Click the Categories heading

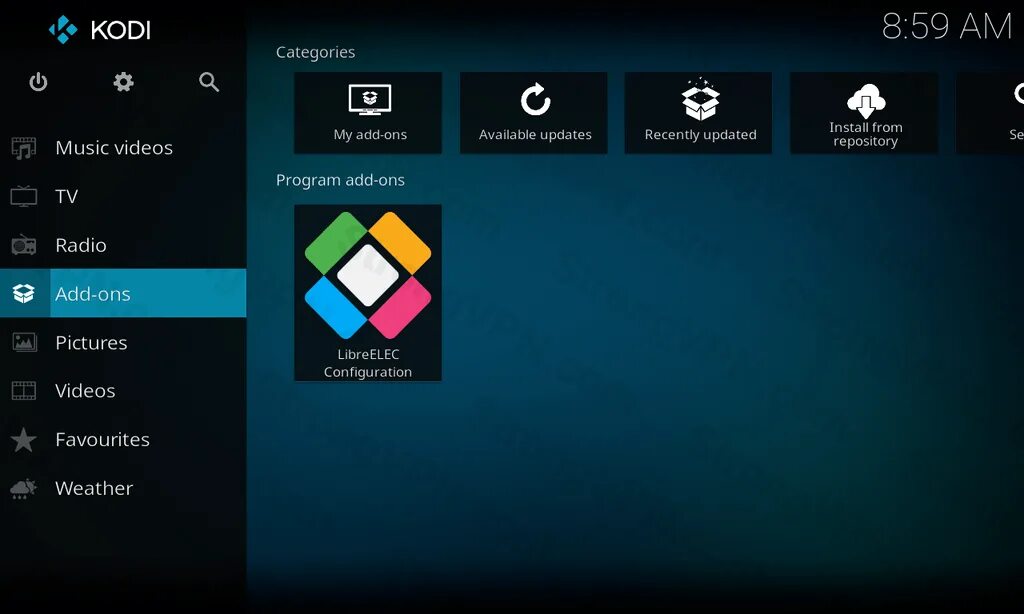[x=315, y=52]
